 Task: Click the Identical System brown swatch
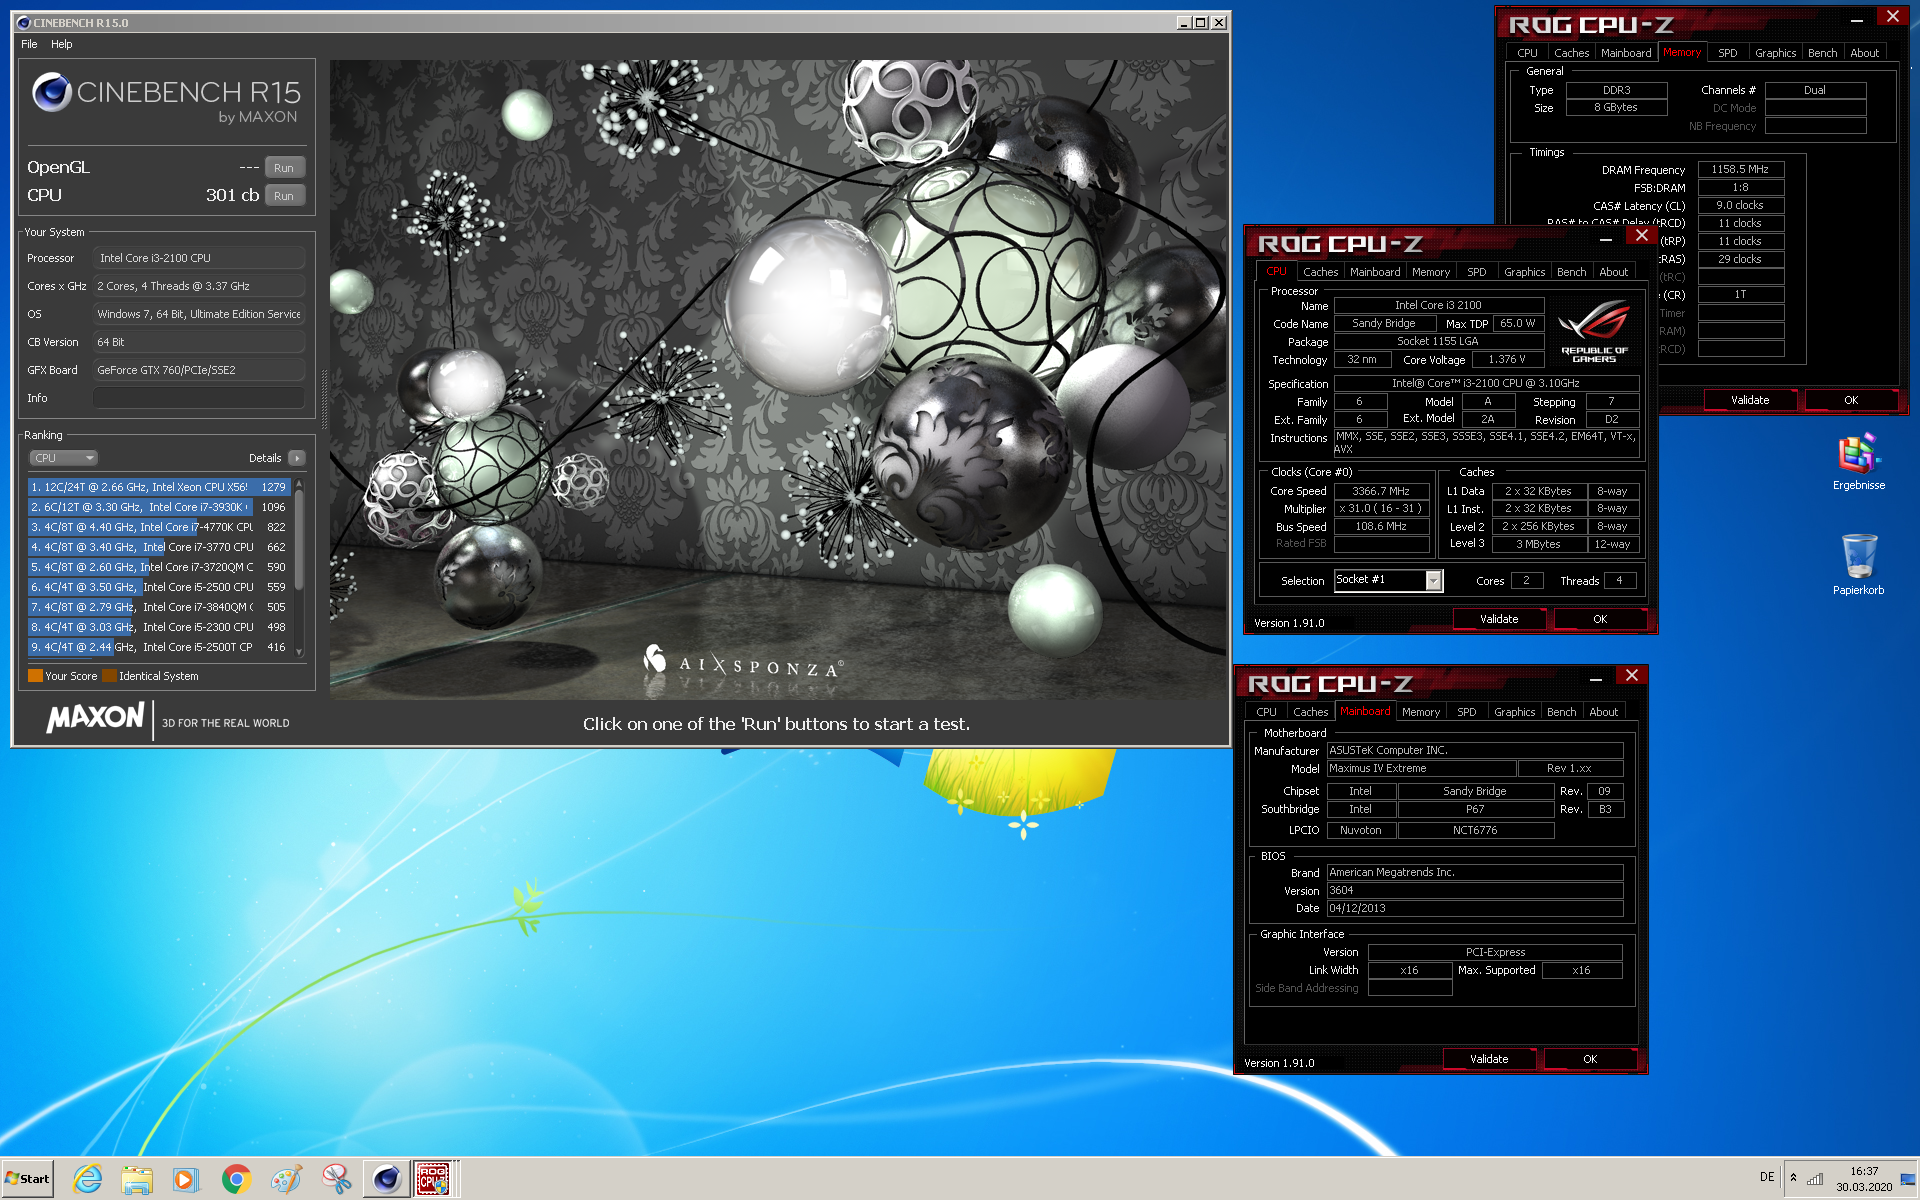109,676
